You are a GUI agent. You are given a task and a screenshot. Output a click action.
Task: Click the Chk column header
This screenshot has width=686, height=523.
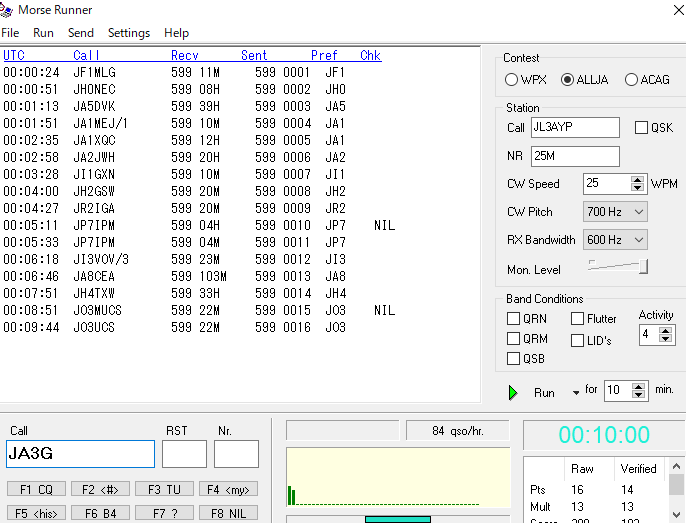(x=371, y=56)
